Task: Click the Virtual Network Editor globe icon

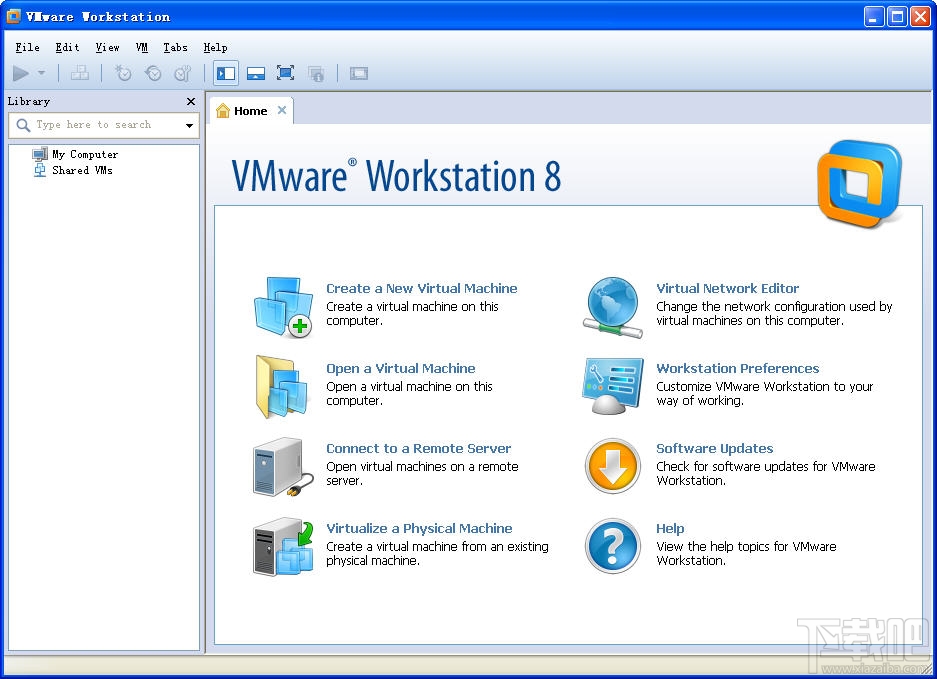Action: (613, 307)
